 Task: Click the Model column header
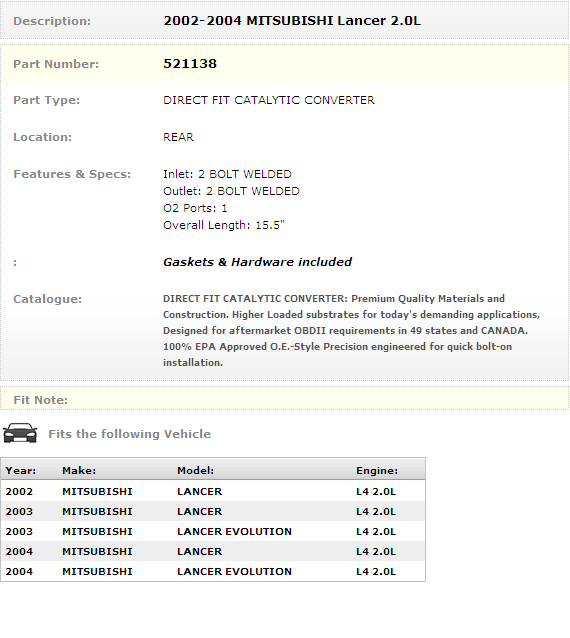coord(195,470)
